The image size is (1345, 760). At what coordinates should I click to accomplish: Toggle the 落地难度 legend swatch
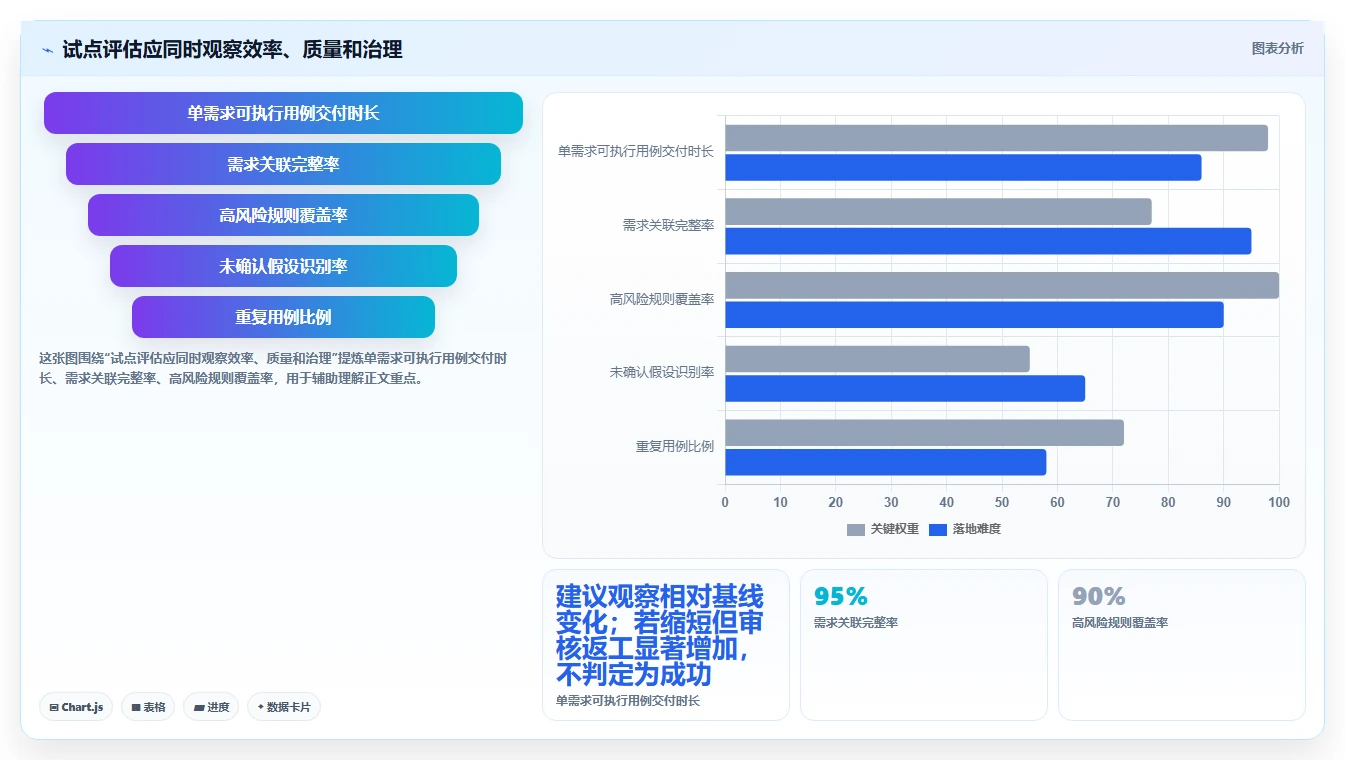(938, 529)
